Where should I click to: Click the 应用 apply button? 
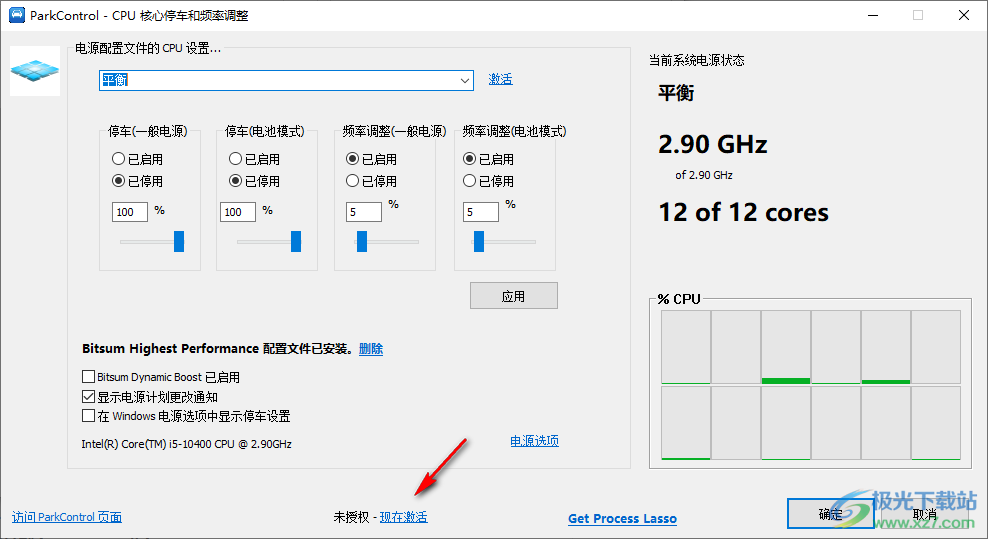pos(514,296)
